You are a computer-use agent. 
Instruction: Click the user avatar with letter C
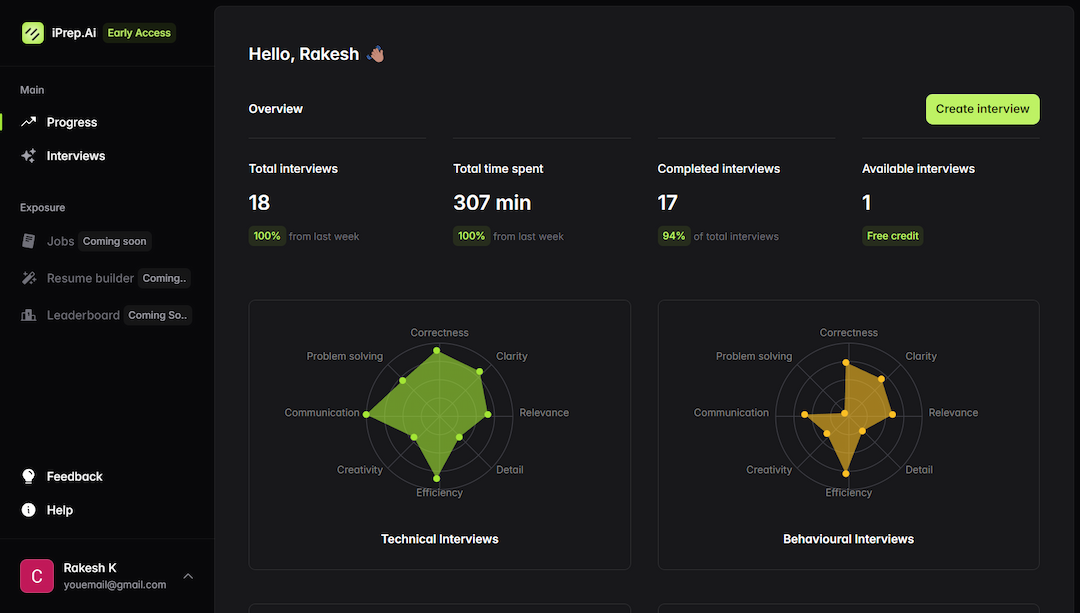click(37, 576)
